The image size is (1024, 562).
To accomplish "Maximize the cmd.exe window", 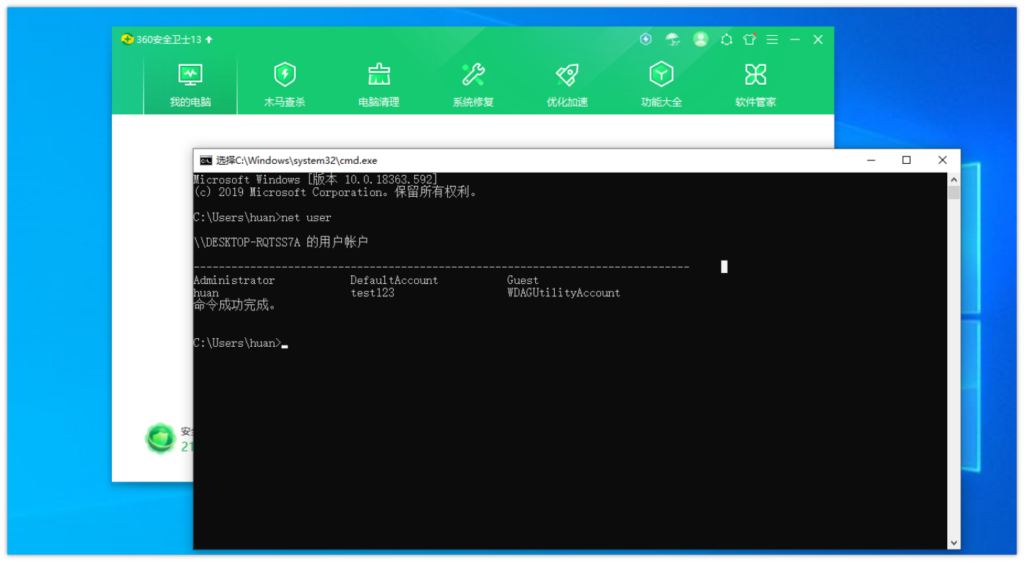I will [x=906, y=160].
